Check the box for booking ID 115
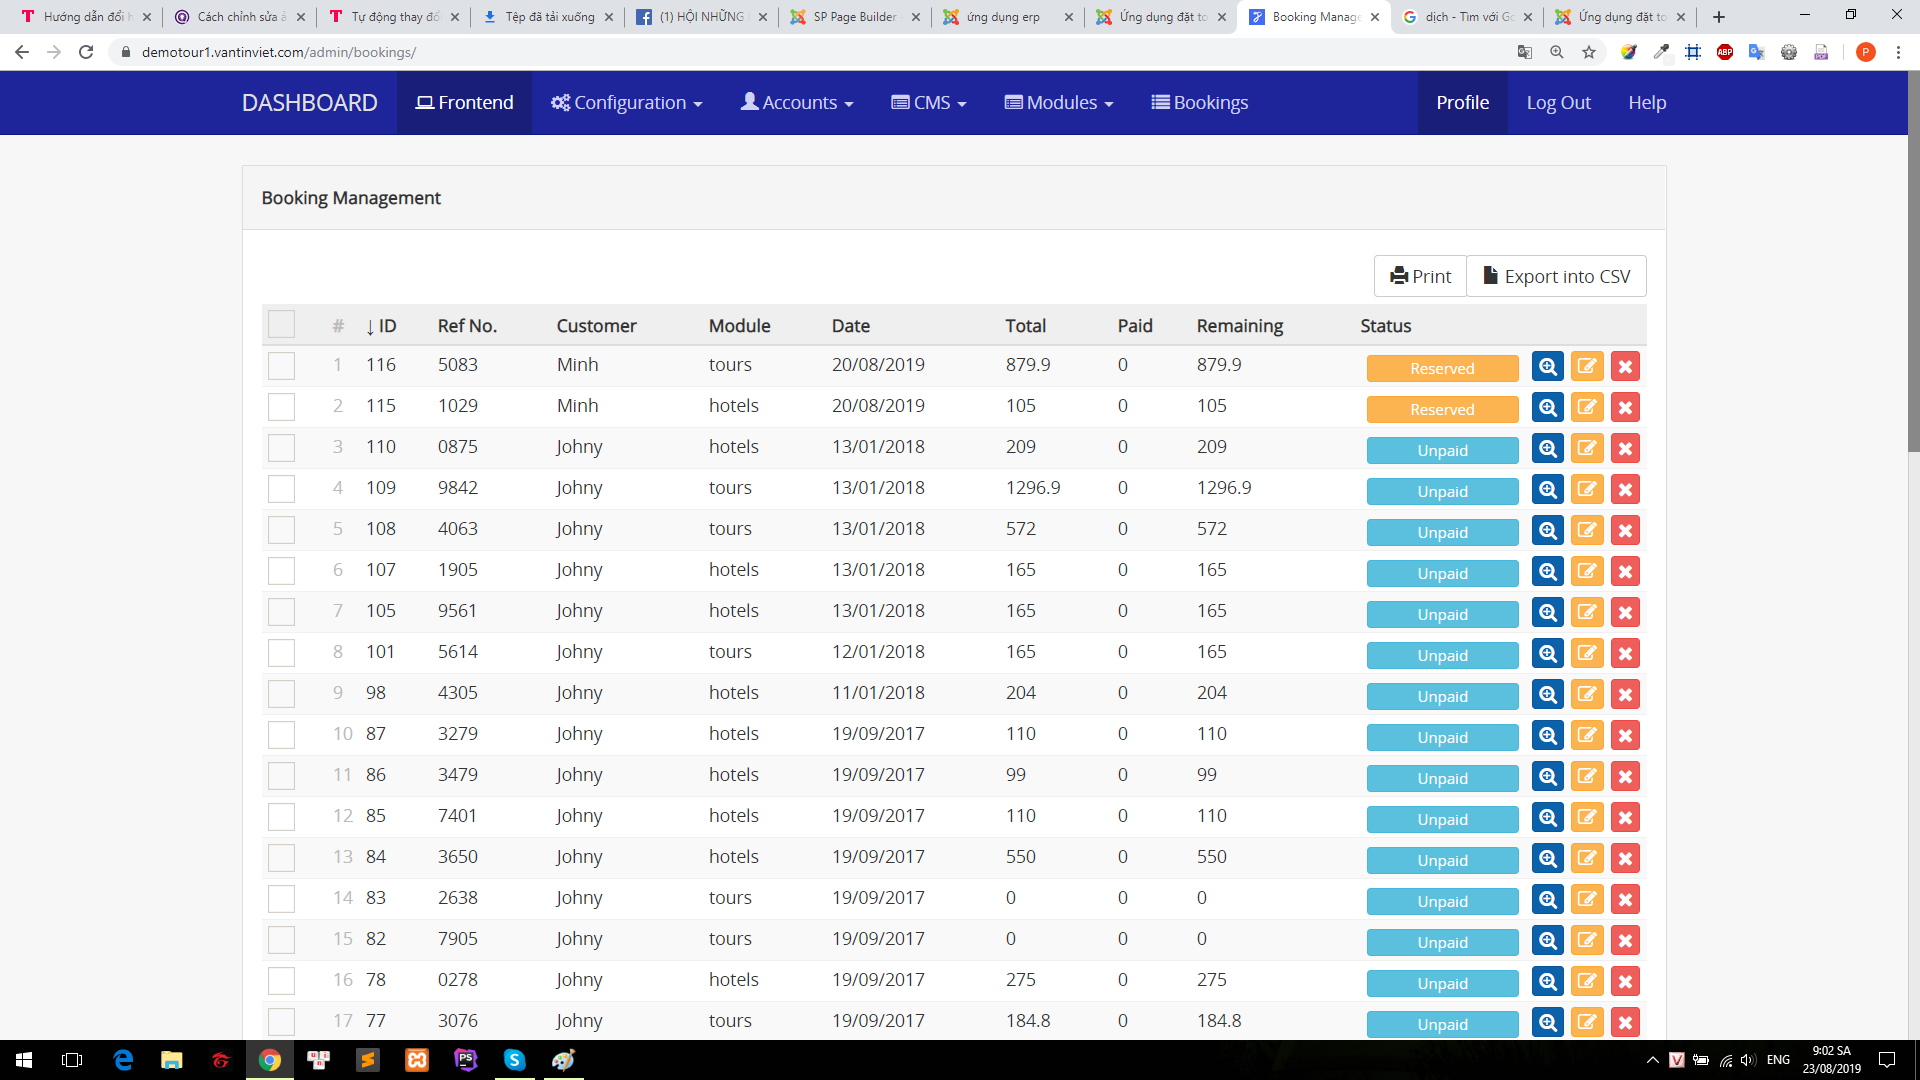1920x1080 pixels. tap(281, 407)
